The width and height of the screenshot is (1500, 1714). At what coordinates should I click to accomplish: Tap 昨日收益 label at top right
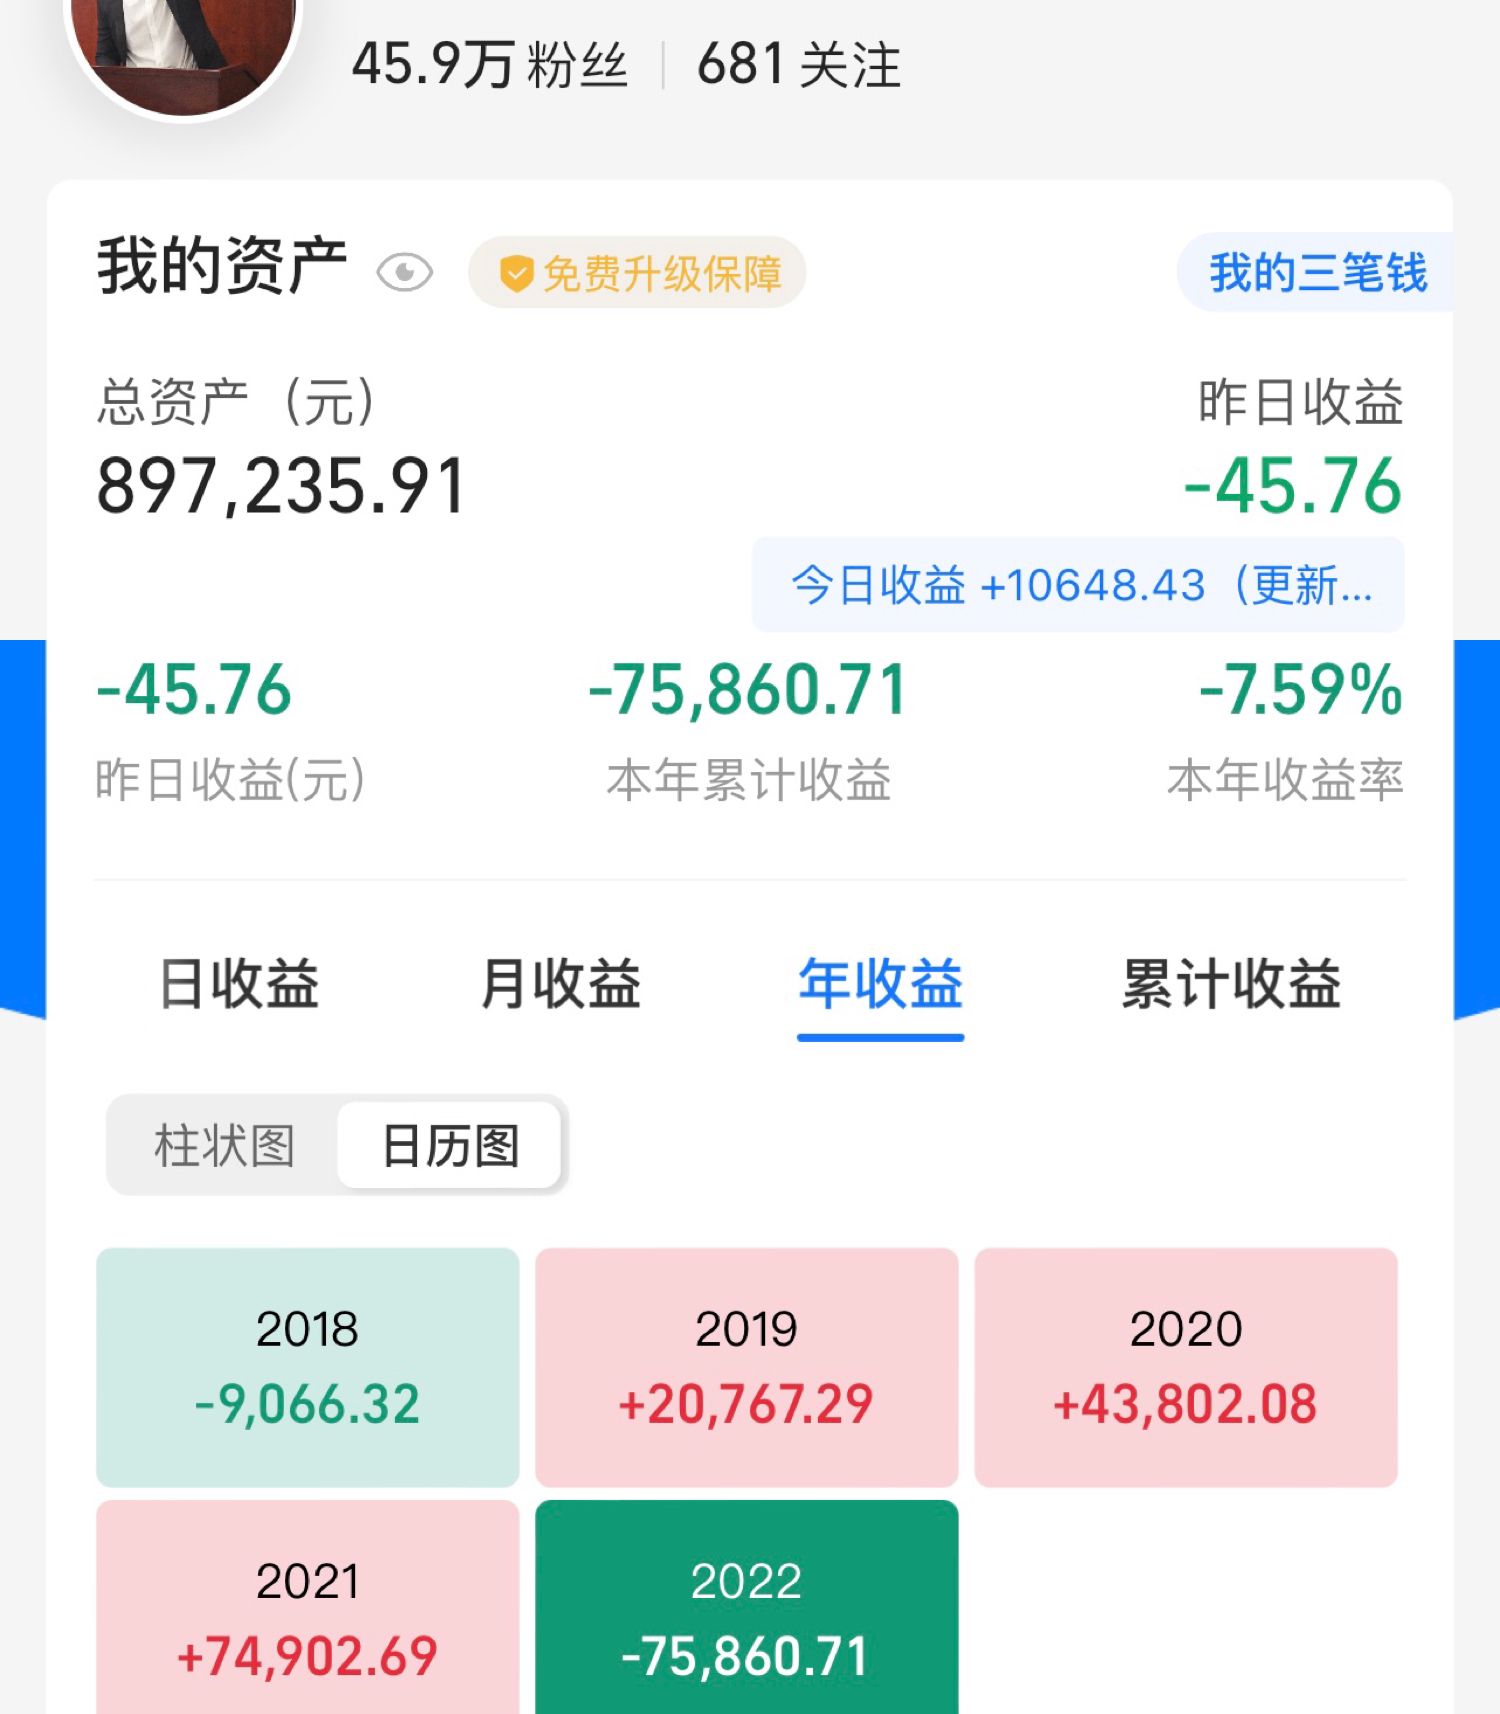[1301, 402]
